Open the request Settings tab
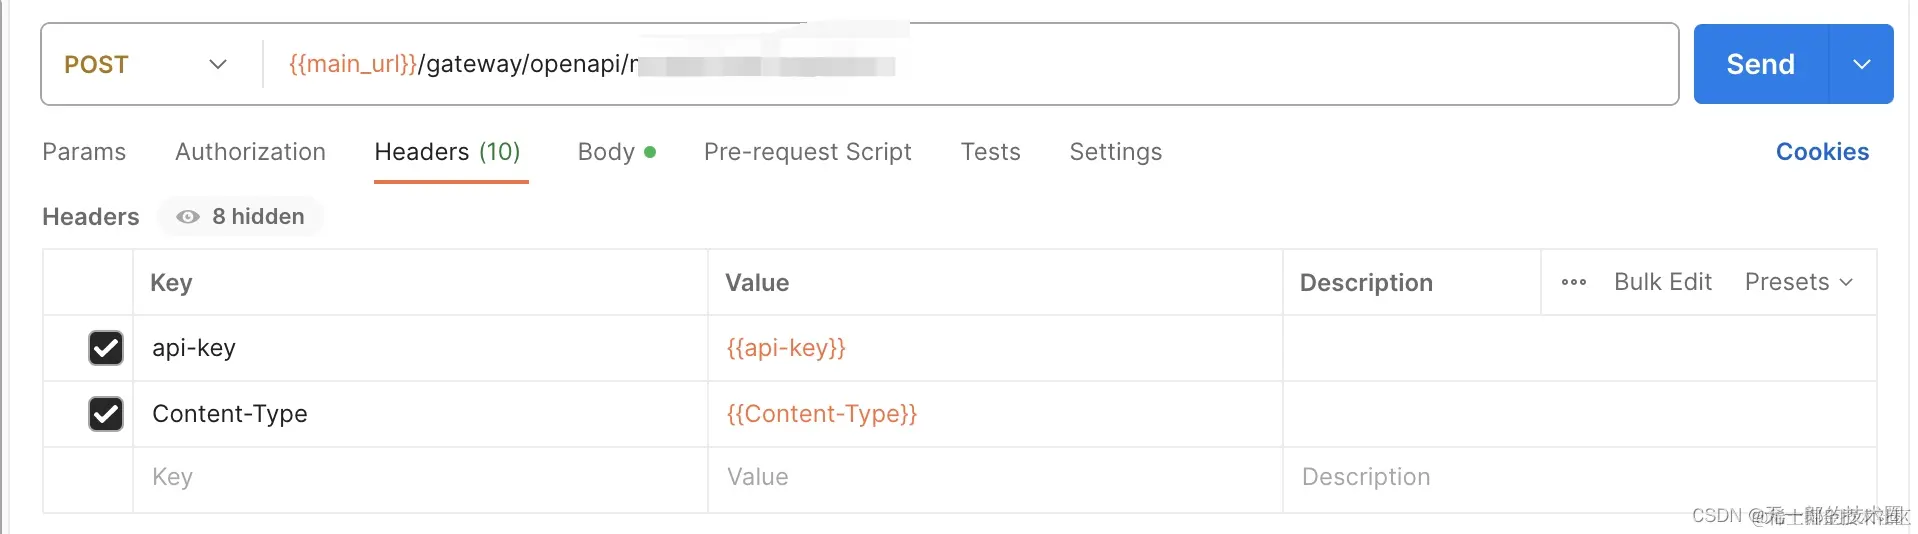1918x534 pixels. 1115,152
